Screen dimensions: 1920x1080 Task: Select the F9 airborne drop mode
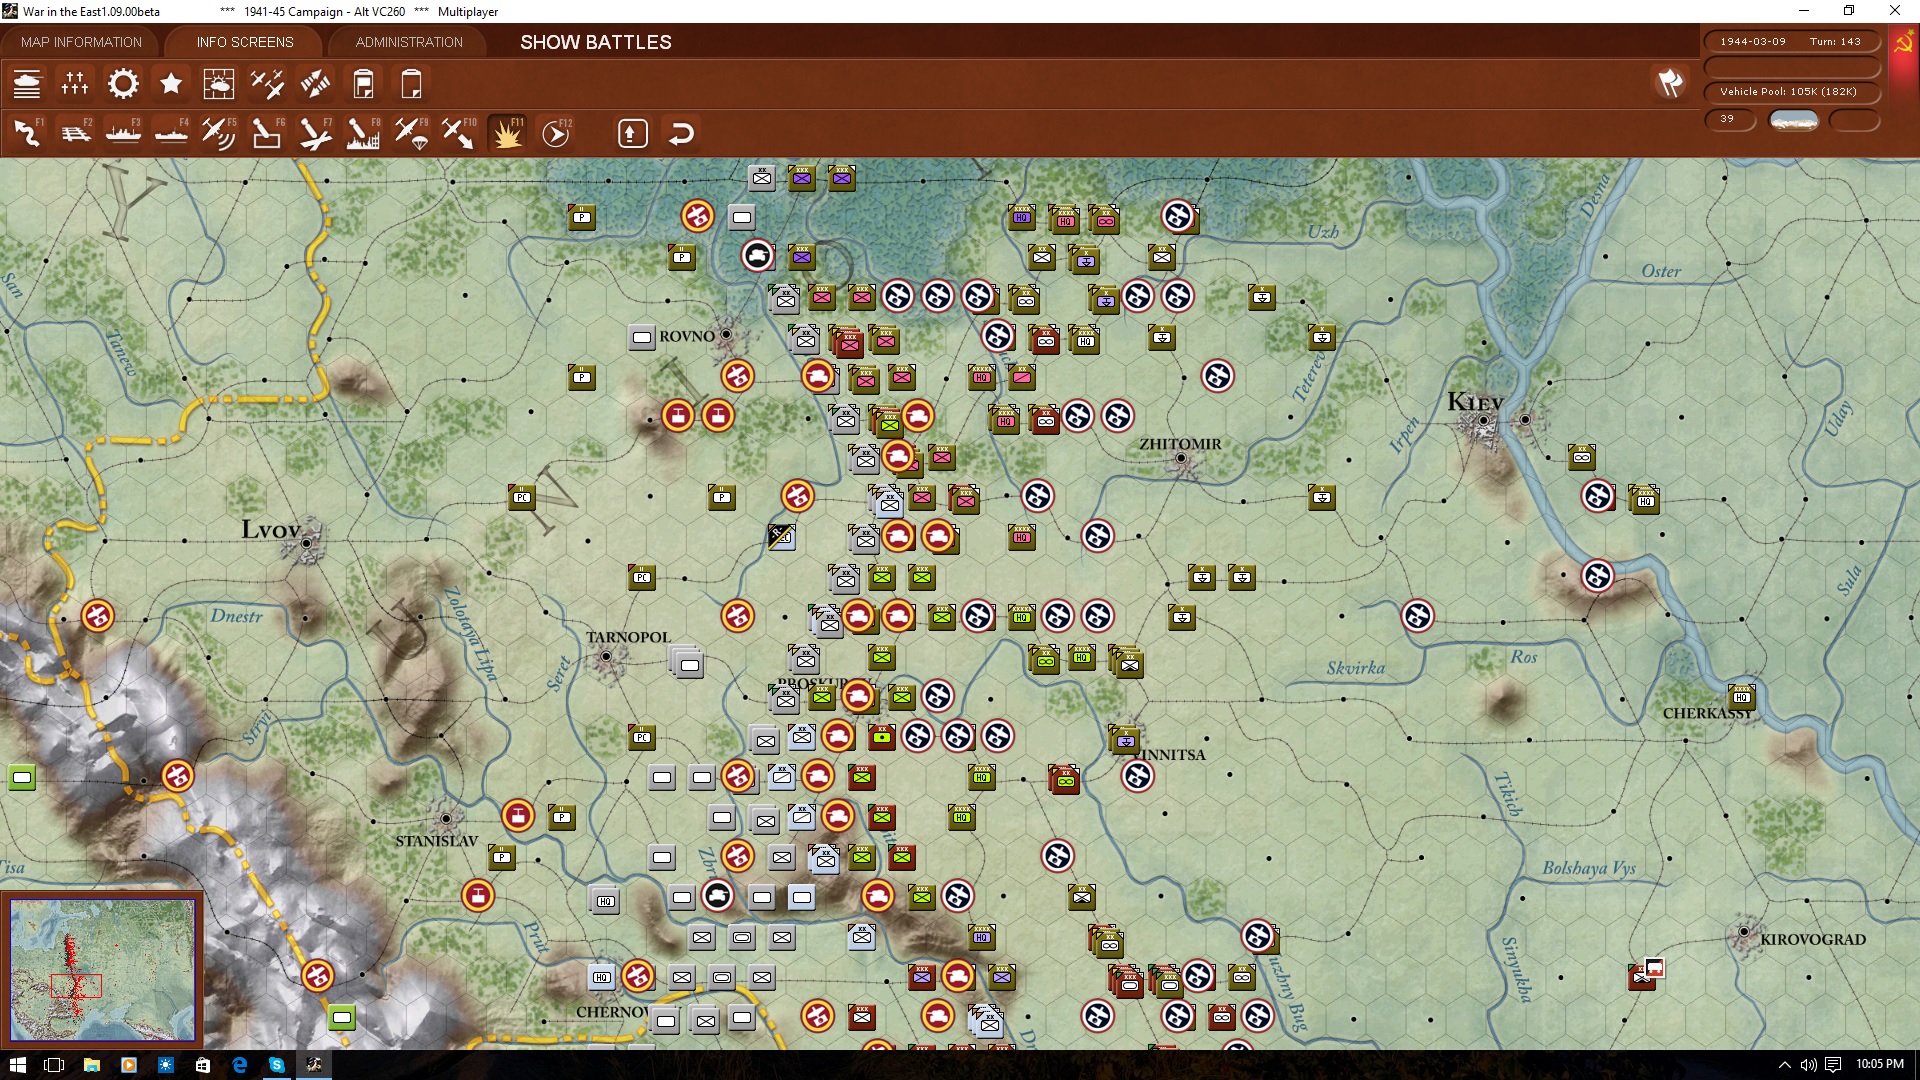411,132
